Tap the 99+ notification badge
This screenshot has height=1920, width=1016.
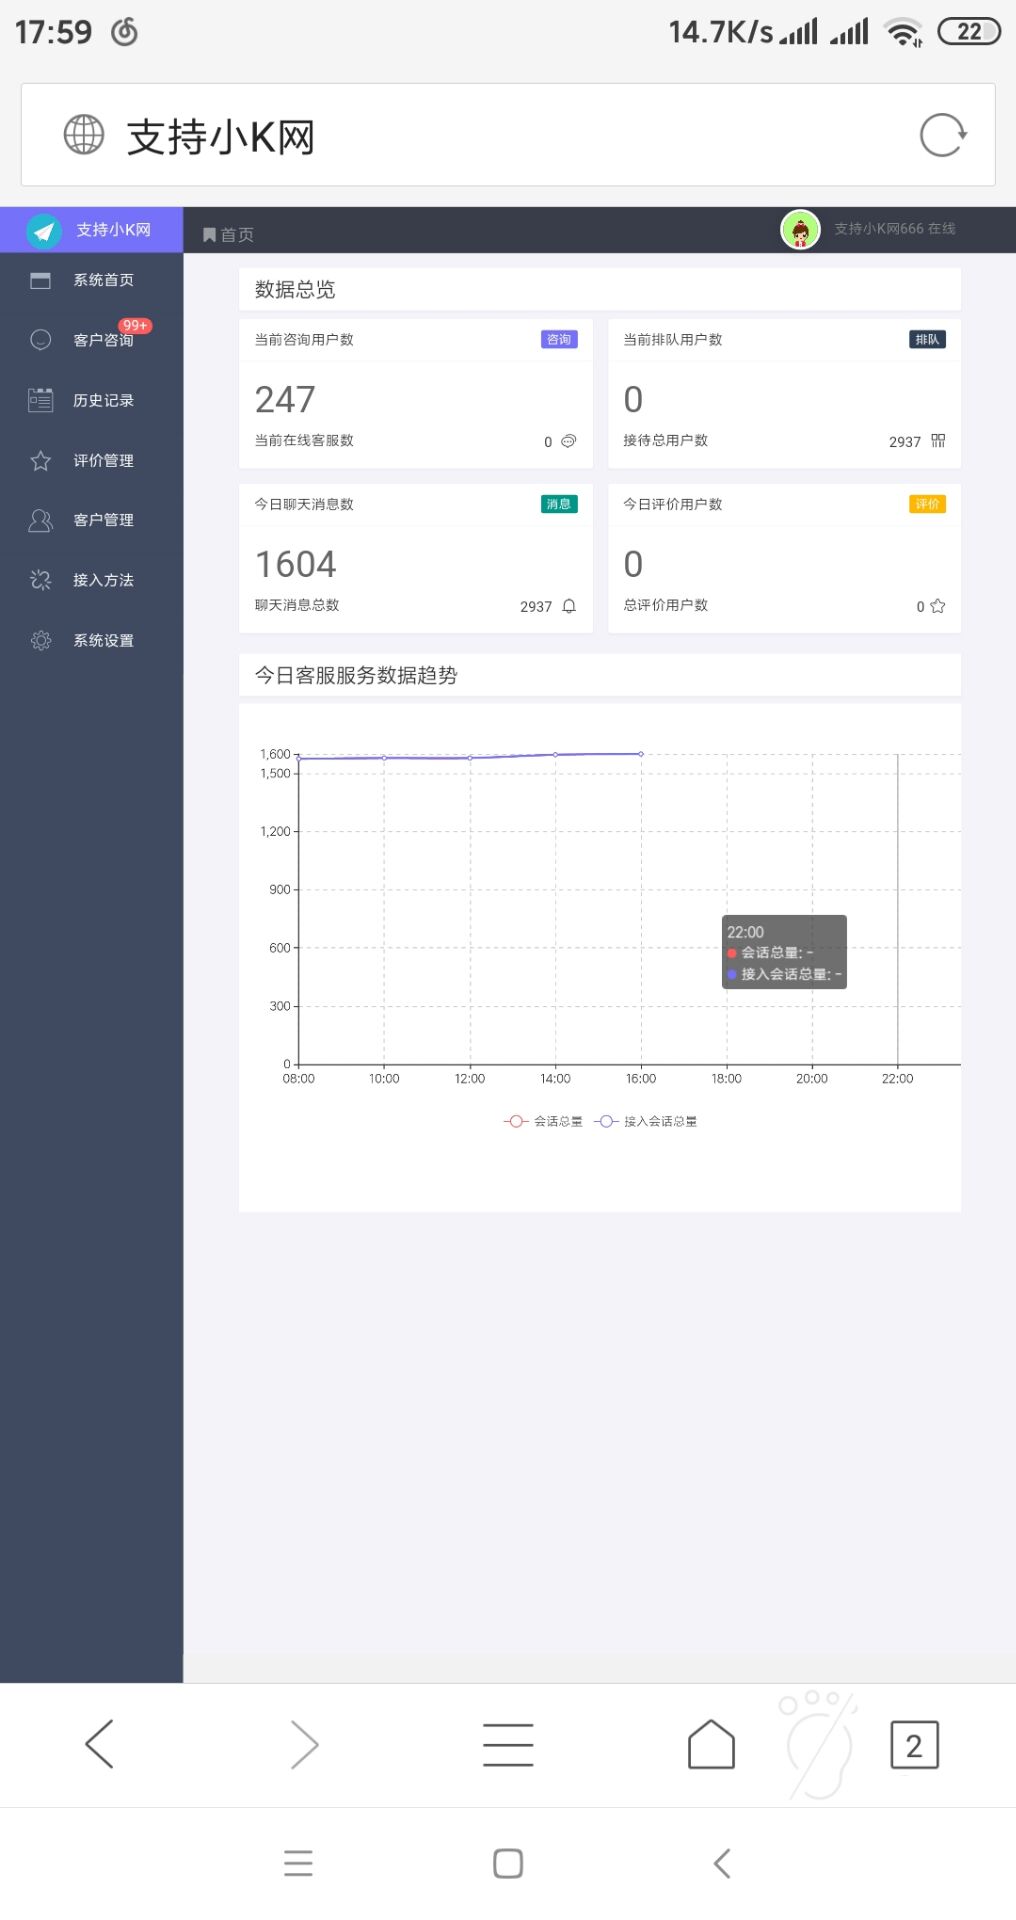[x=135, y=326]
